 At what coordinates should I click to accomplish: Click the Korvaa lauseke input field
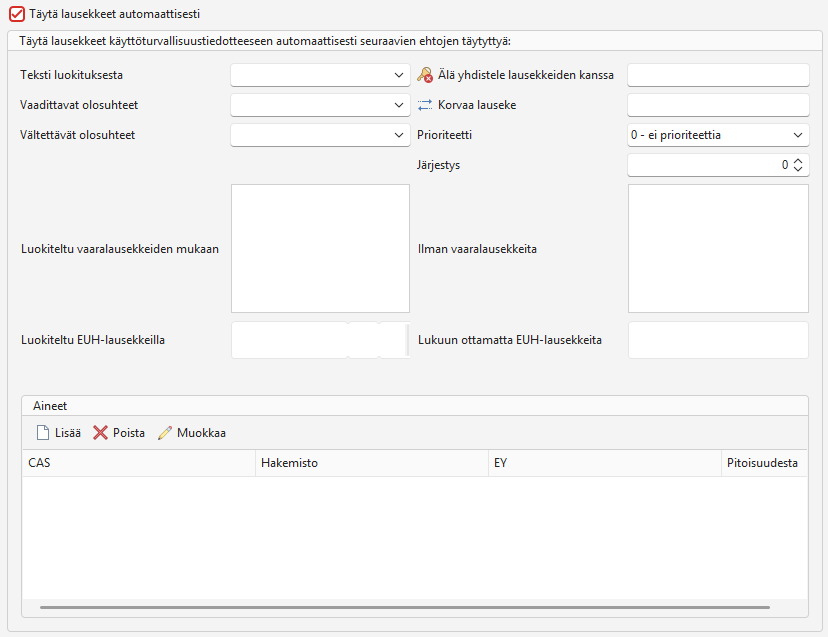click(x=718, y=105)
